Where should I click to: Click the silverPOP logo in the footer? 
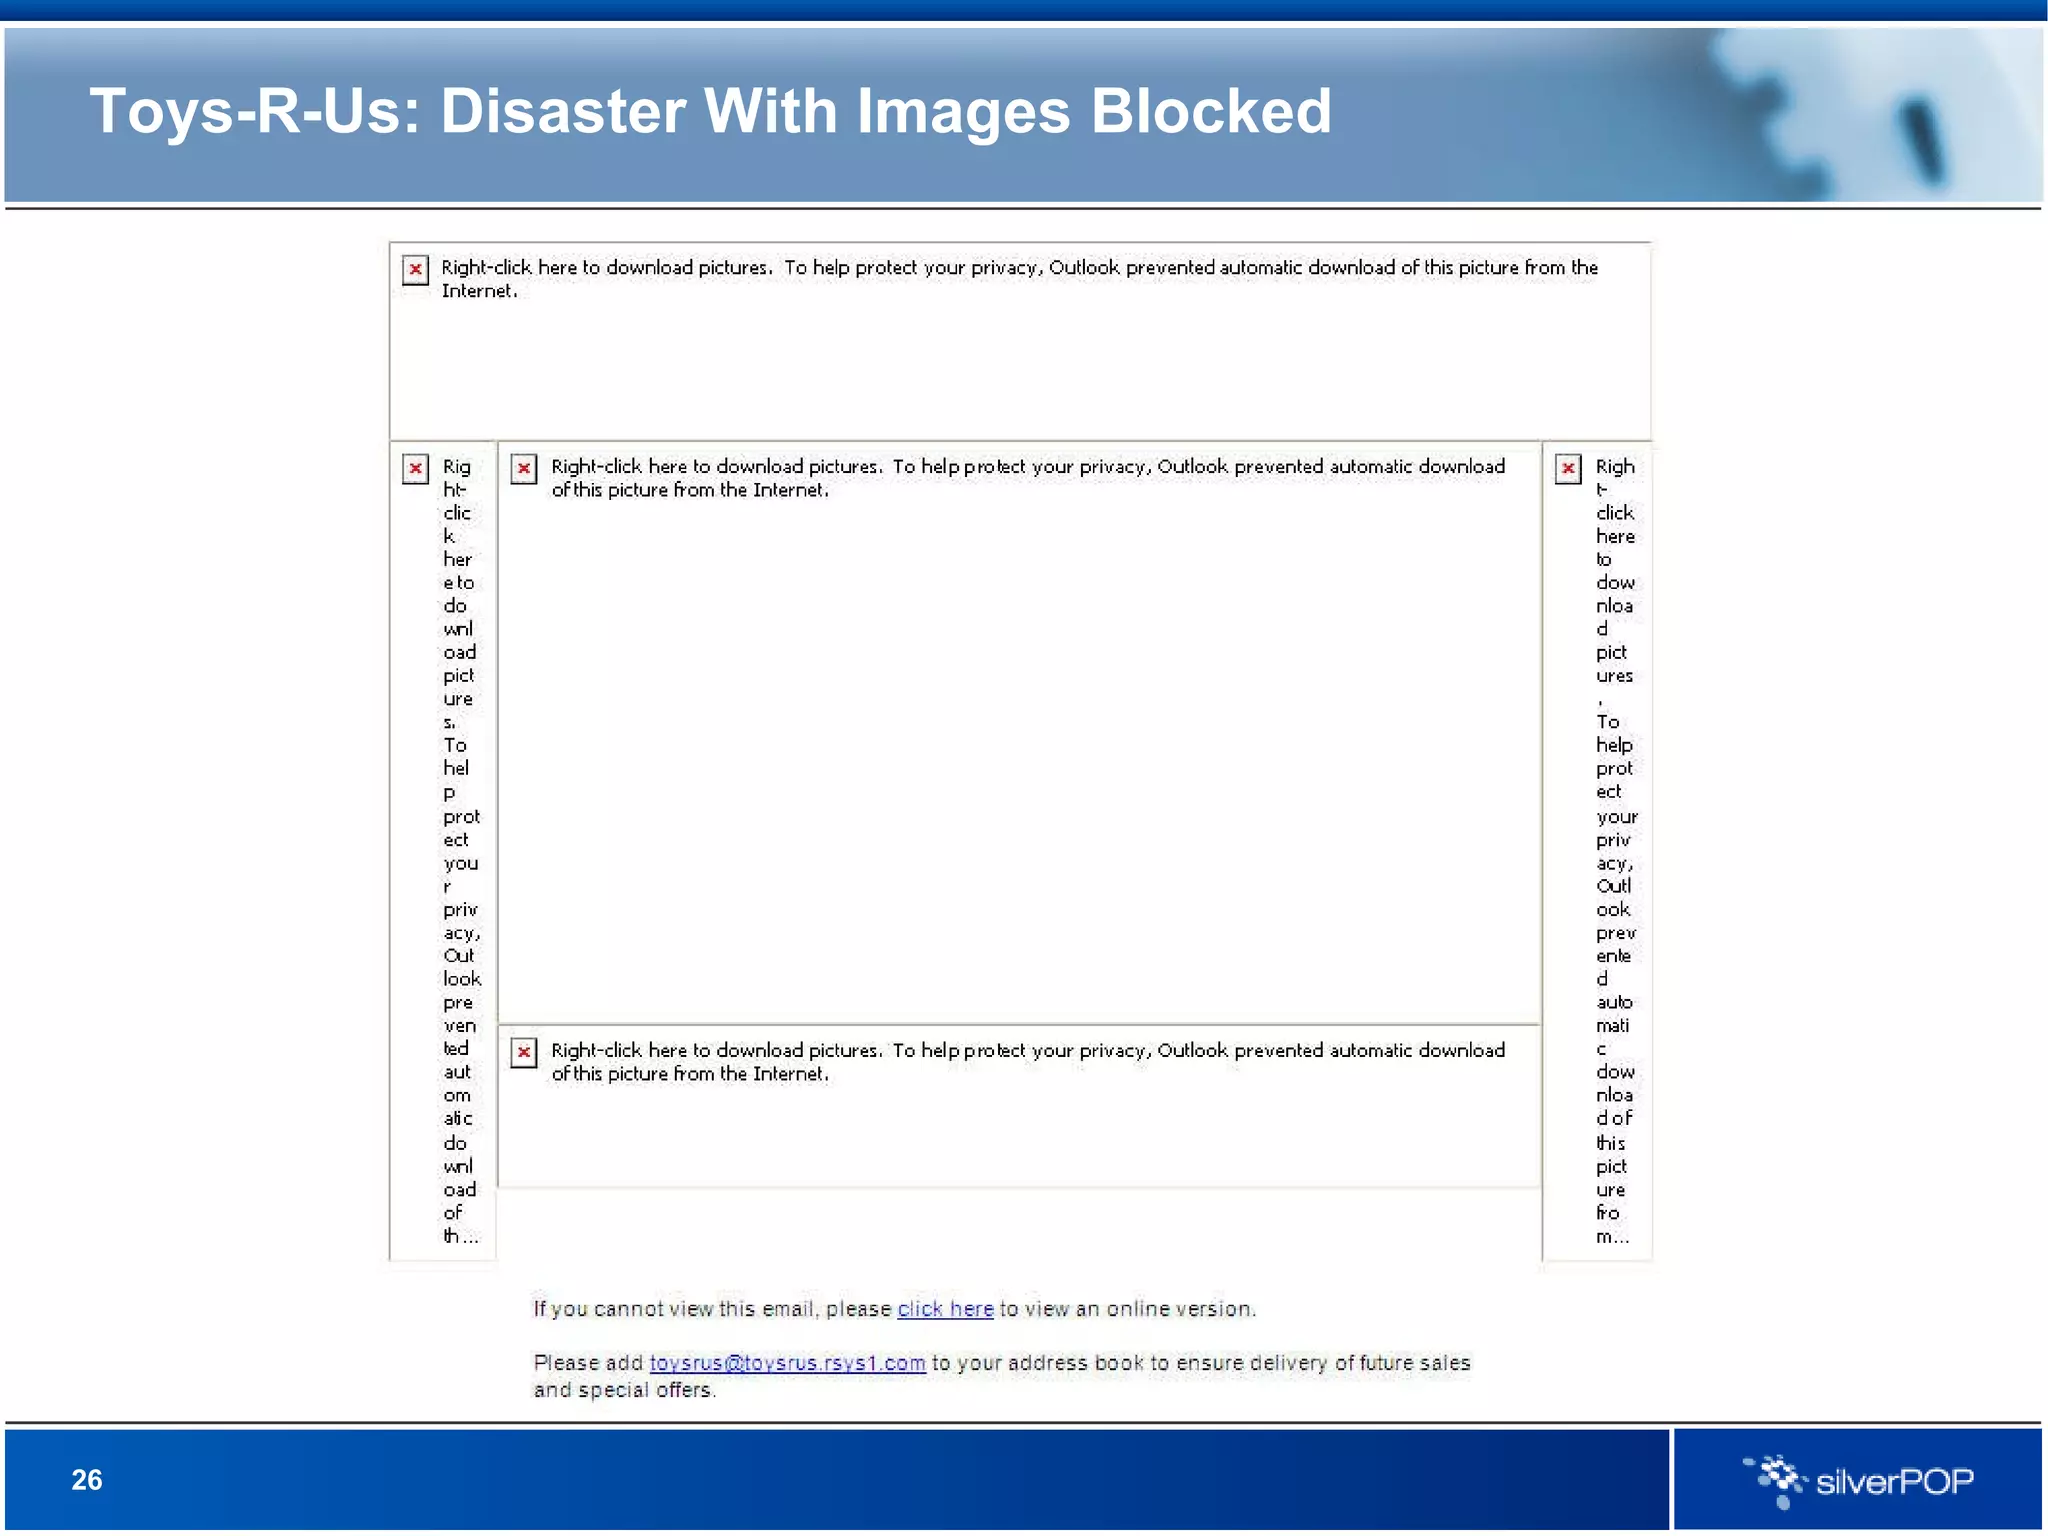pyautogui.click(x=1858, y=1480)
